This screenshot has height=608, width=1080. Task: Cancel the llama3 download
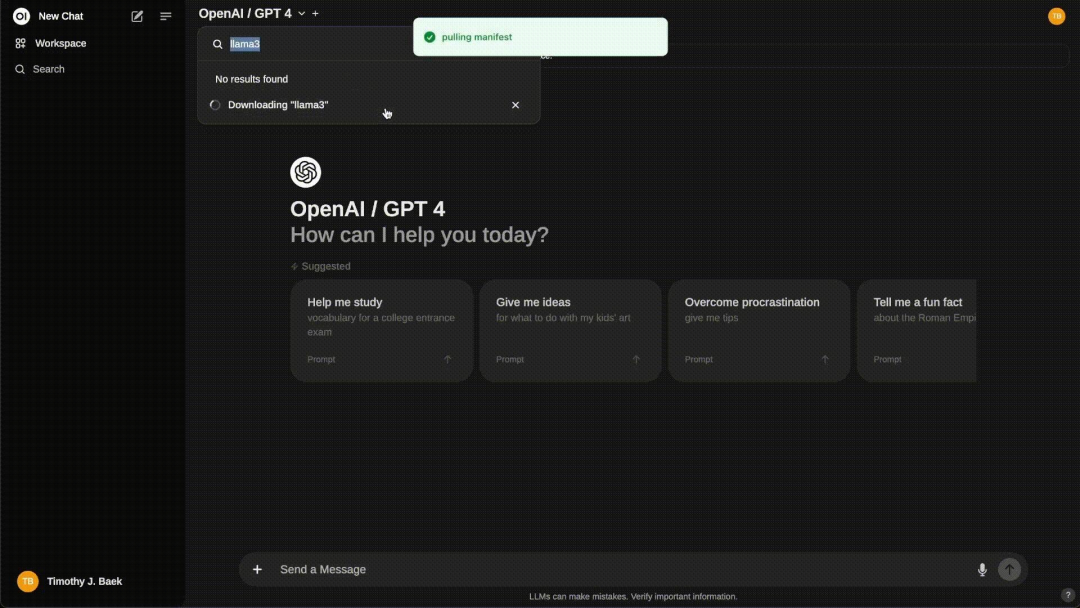(515, 105)
